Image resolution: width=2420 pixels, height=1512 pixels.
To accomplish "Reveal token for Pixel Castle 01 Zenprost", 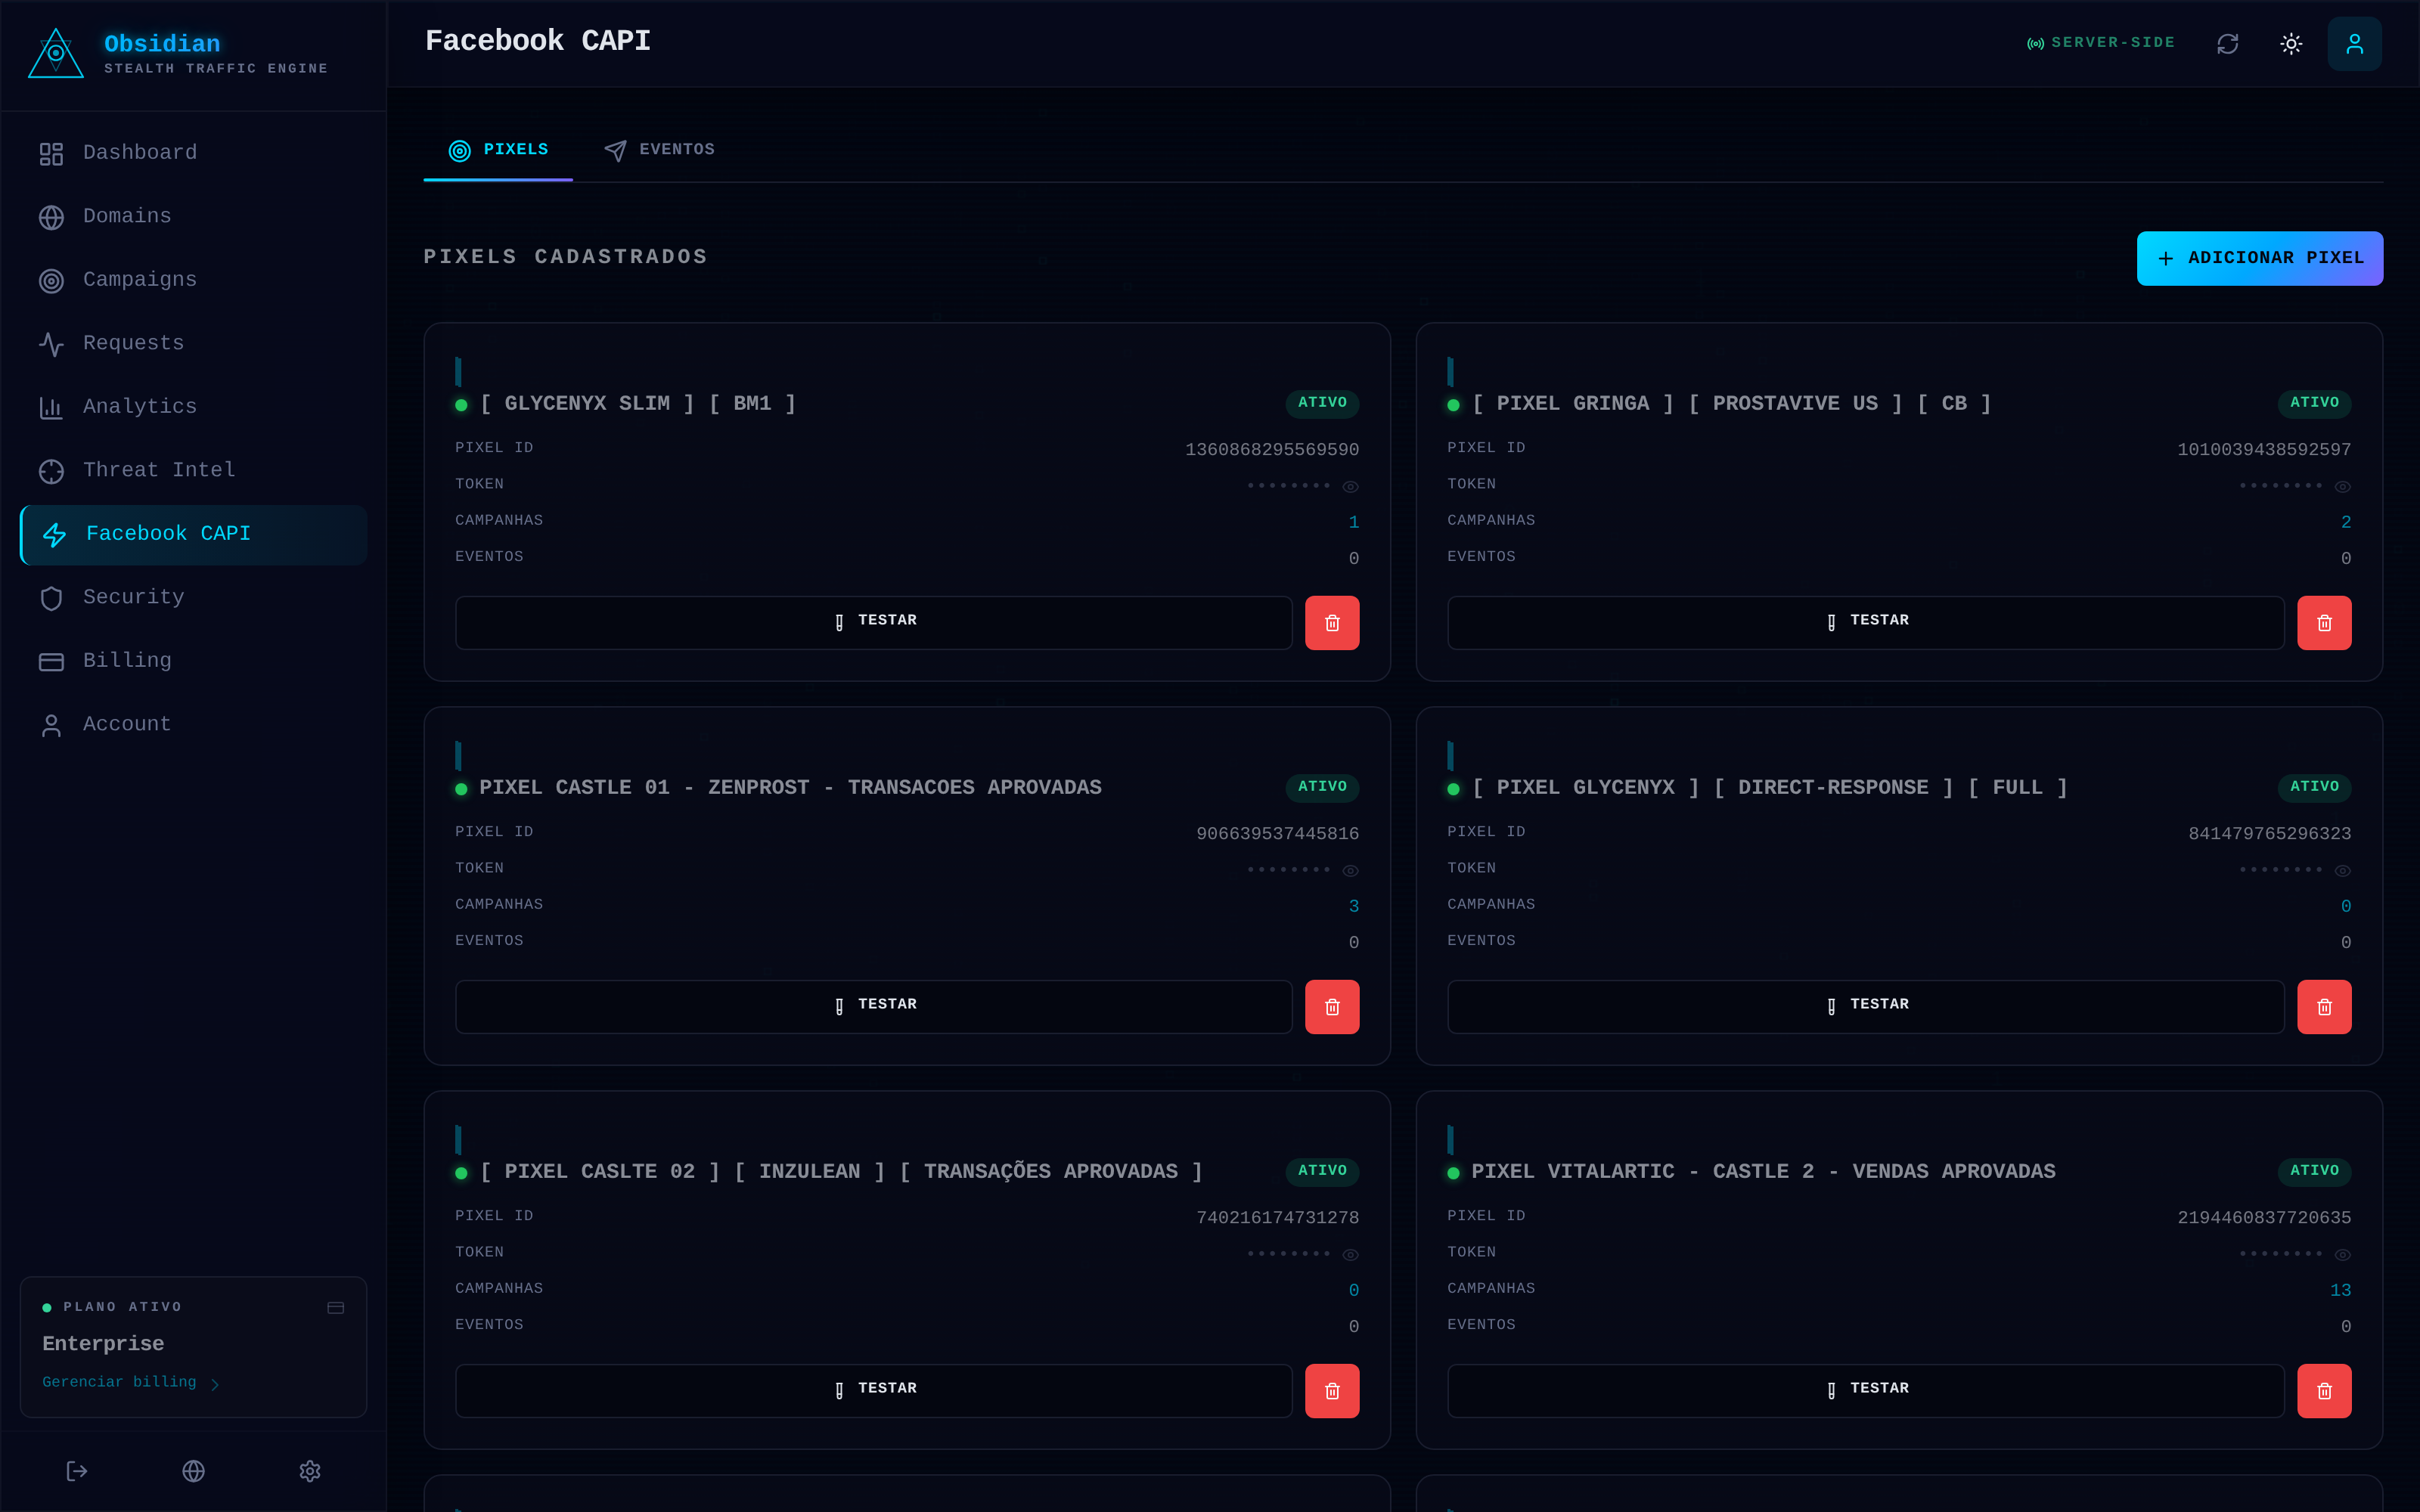I will [1350, 871].
